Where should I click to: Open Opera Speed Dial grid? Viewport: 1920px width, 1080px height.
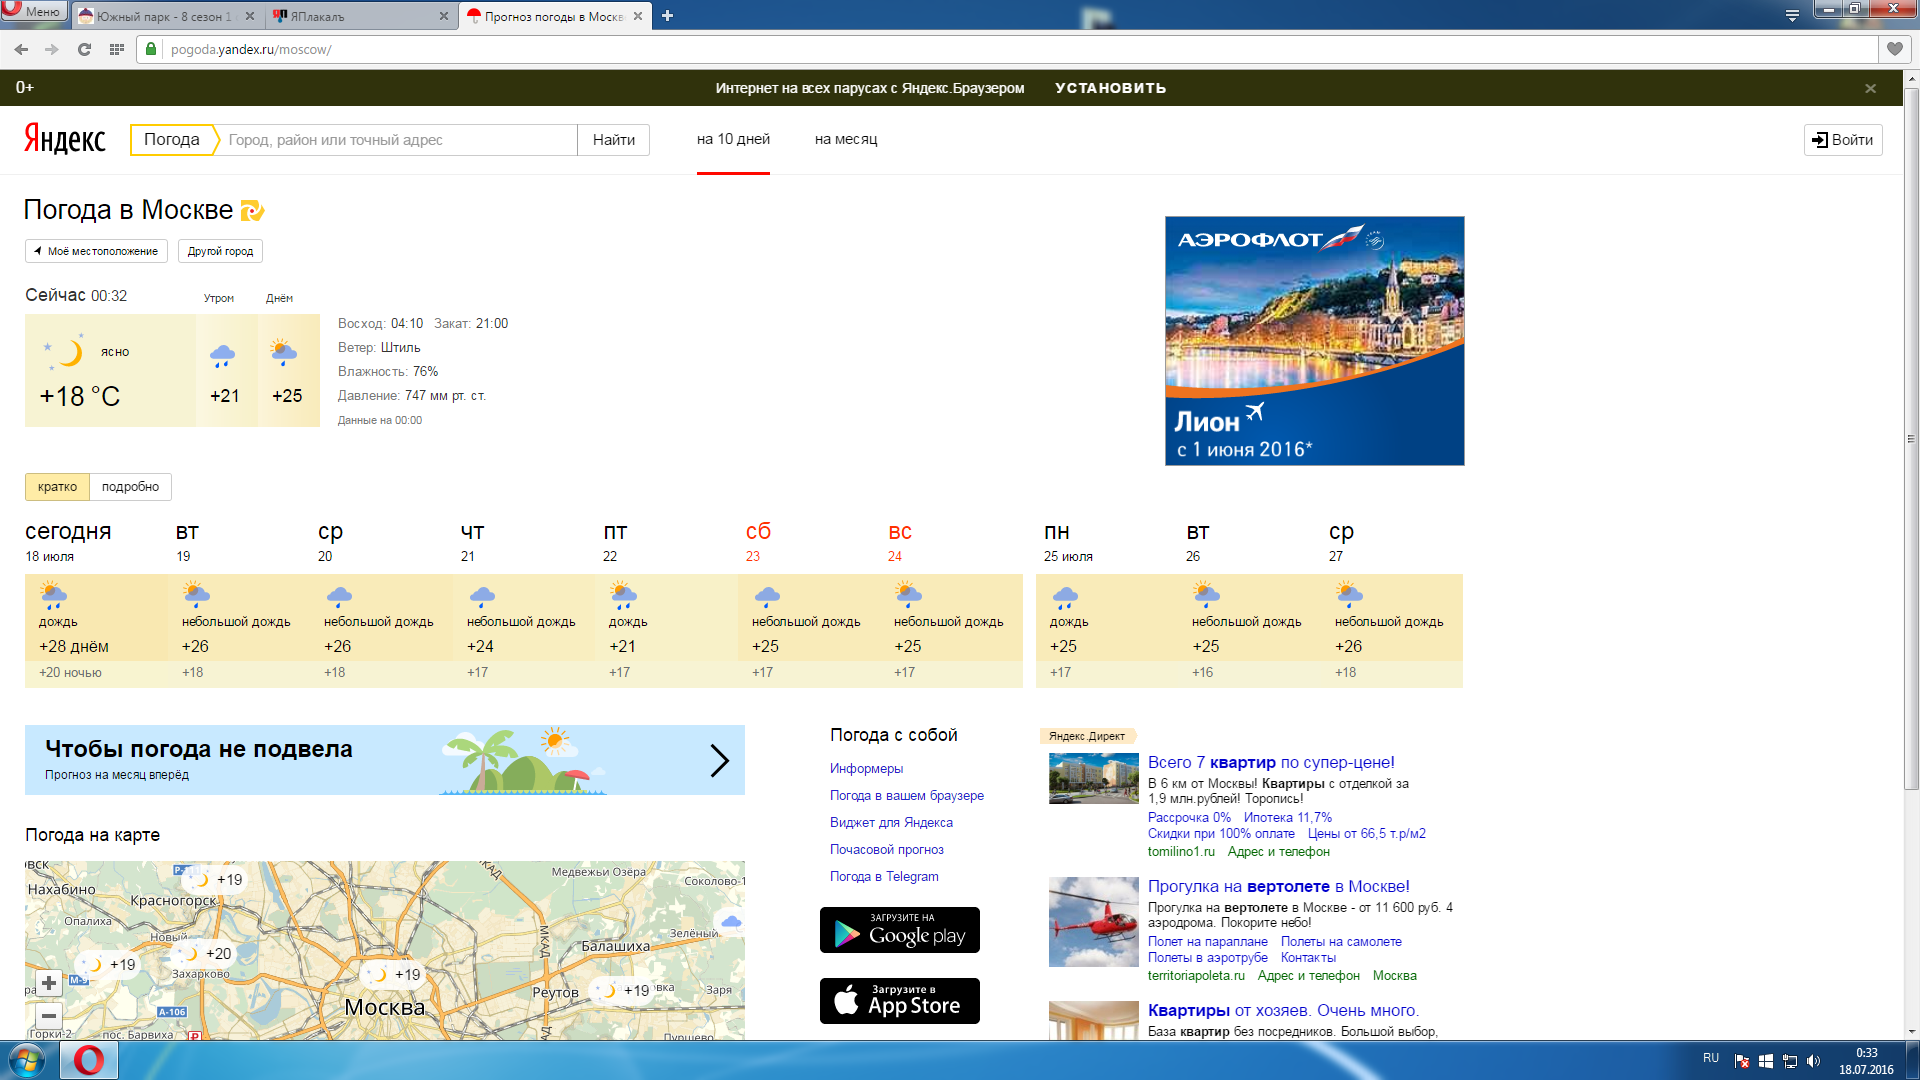[116, 49]
